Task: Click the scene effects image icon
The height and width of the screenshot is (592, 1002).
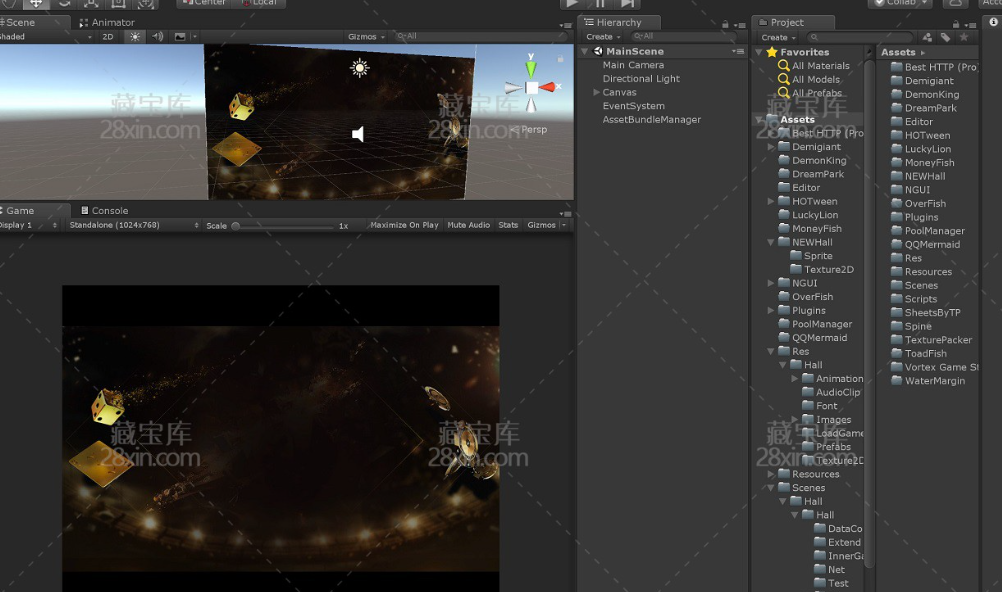Action: pyautogui.click(x=180, y=37)
